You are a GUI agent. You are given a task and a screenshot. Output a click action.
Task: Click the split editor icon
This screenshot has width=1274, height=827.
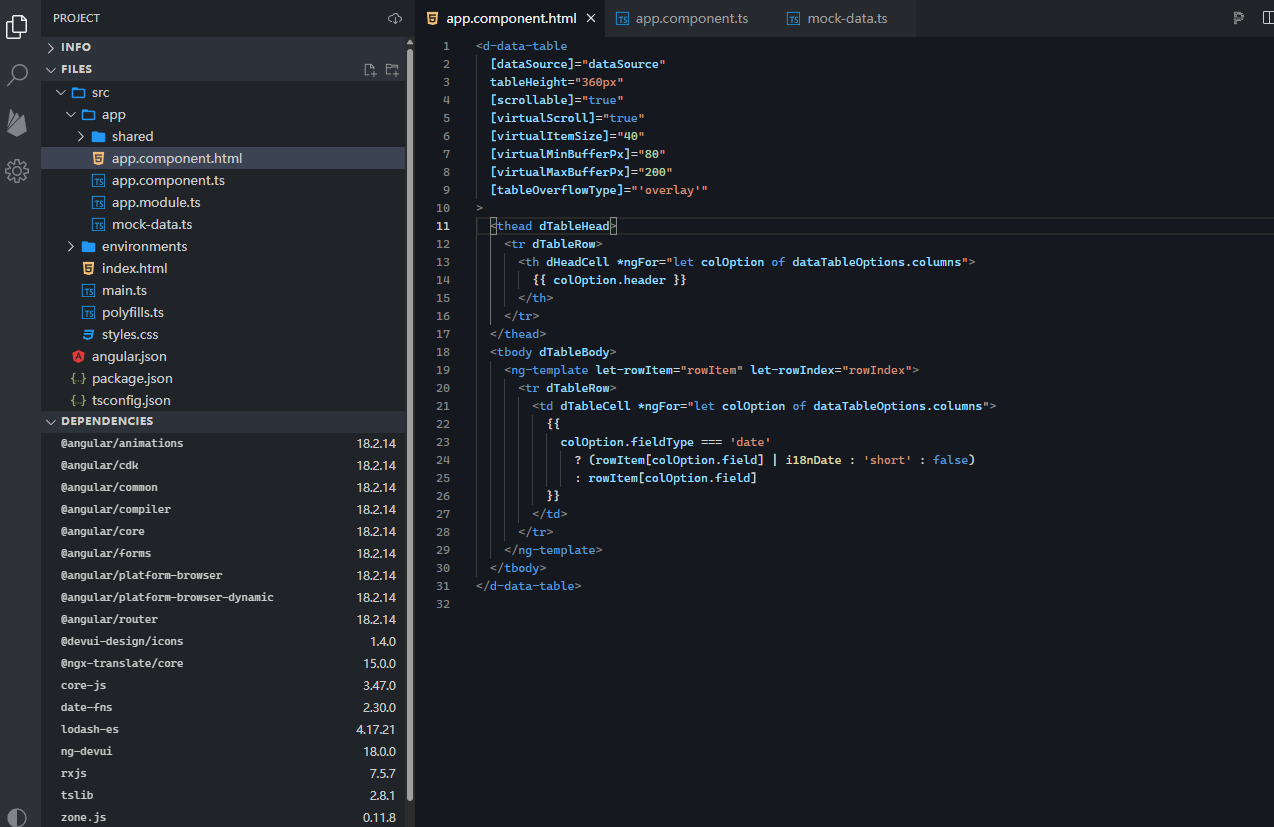click(x=1268, y=18)
